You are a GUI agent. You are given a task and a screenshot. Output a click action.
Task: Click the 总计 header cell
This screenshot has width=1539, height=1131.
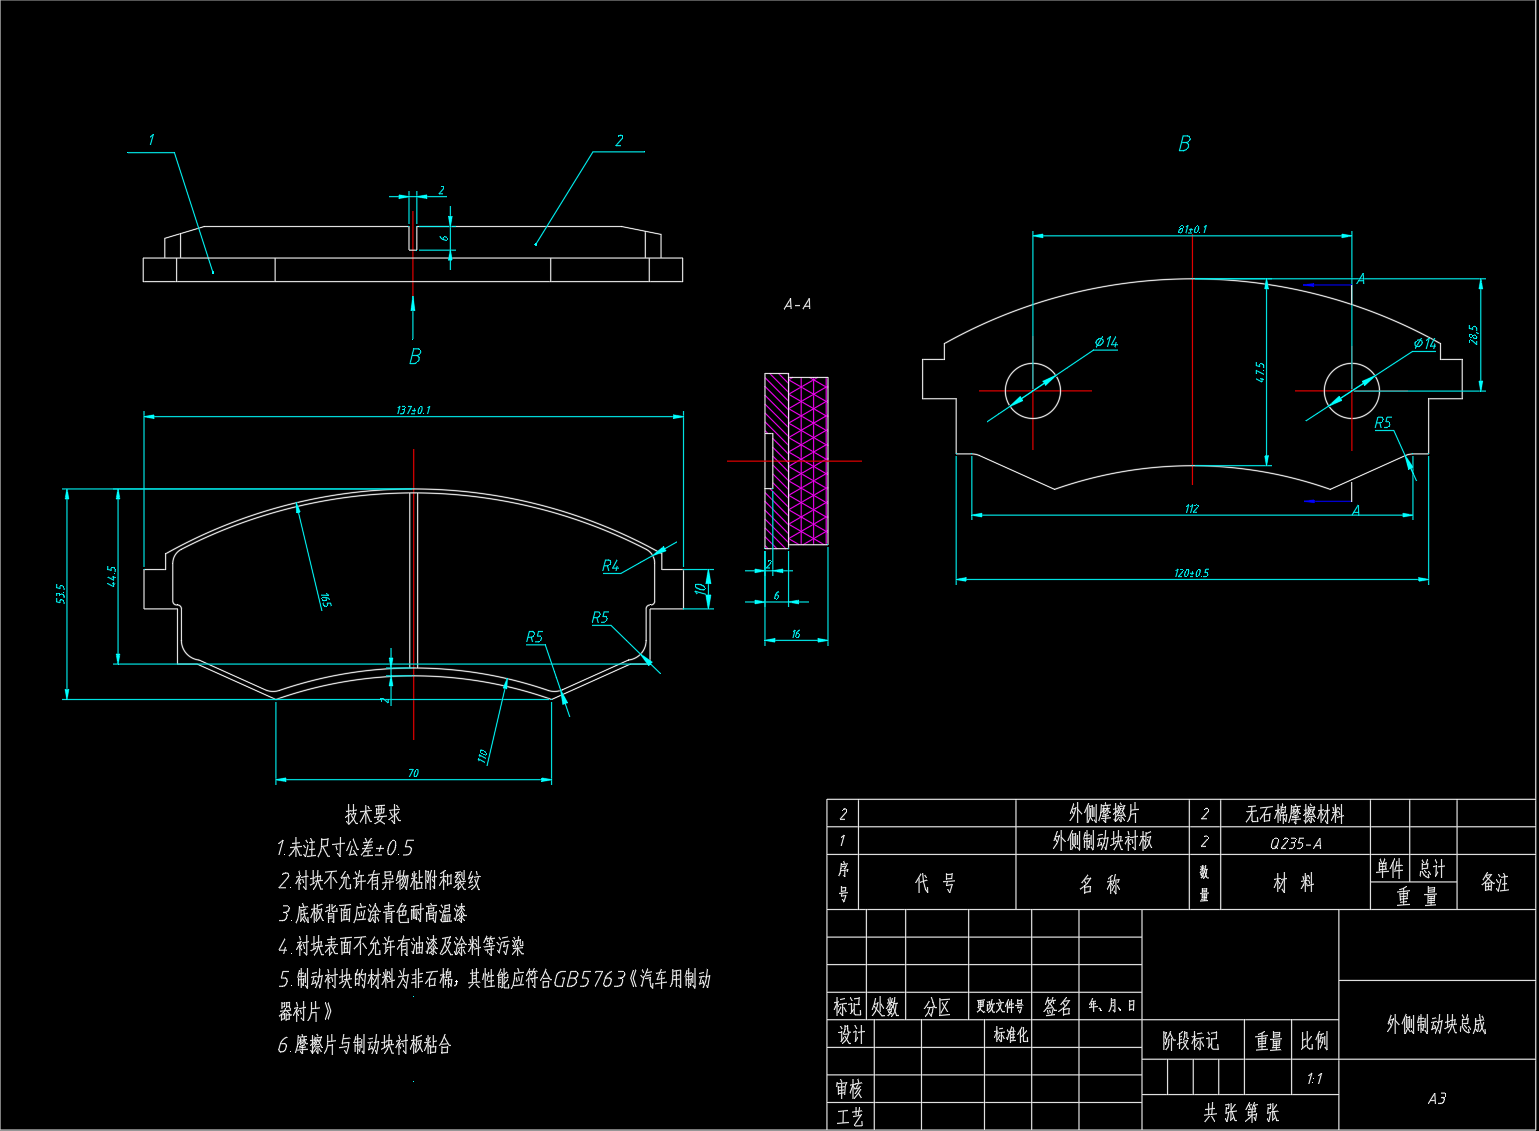[x=1432, y=868]
